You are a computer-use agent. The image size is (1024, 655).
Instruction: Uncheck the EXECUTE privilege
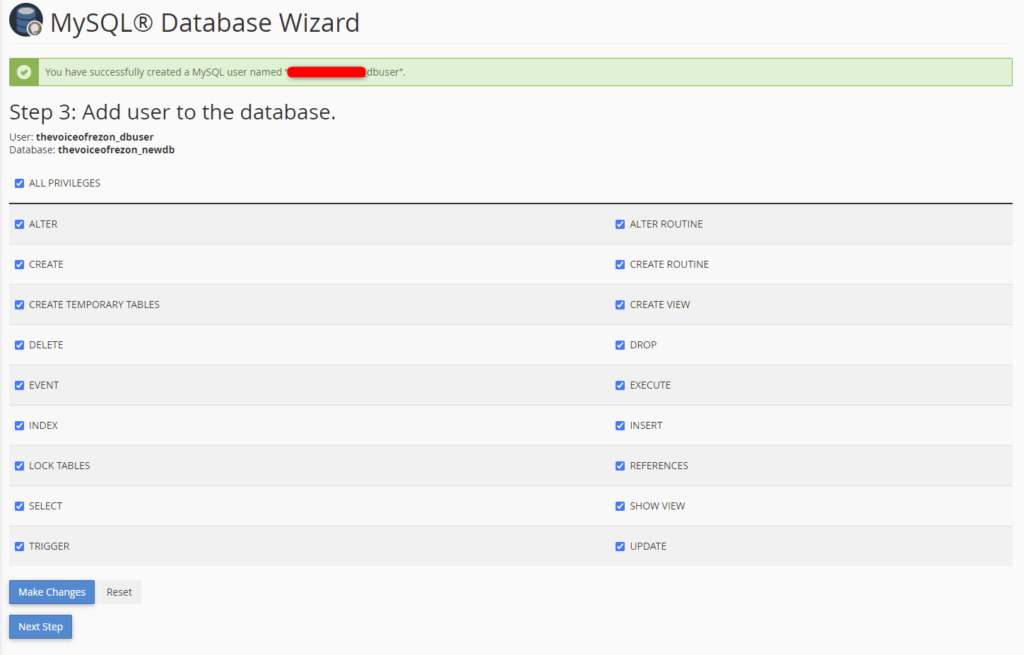pyautogui.click(x=620, y=385)
